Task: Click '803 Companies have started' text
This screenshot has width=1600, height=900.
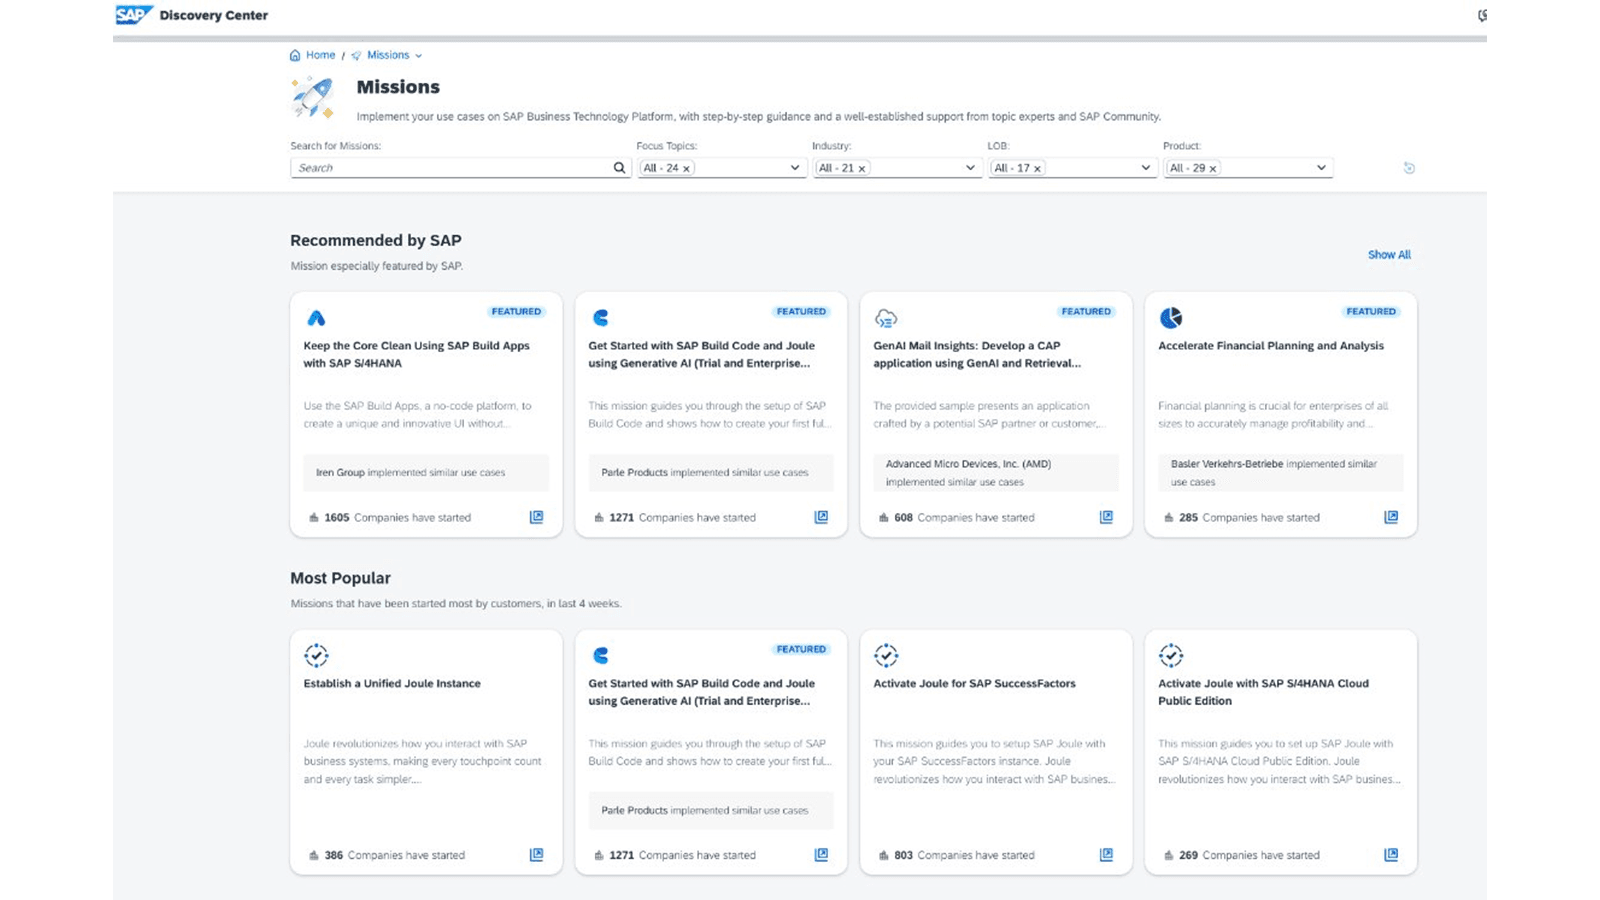Action: [x=964, y=856]
